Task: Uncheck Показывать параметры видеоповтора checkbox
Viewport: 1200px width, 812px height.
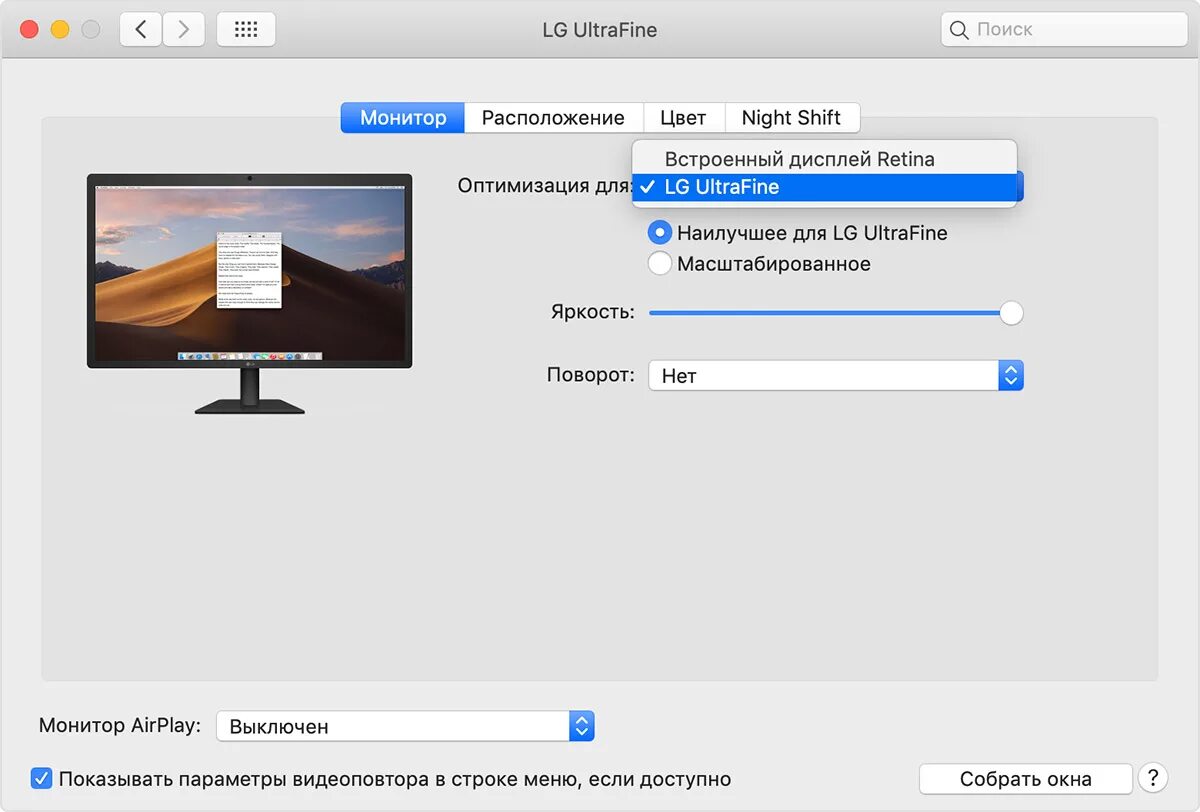Action: tap(41, 778)
